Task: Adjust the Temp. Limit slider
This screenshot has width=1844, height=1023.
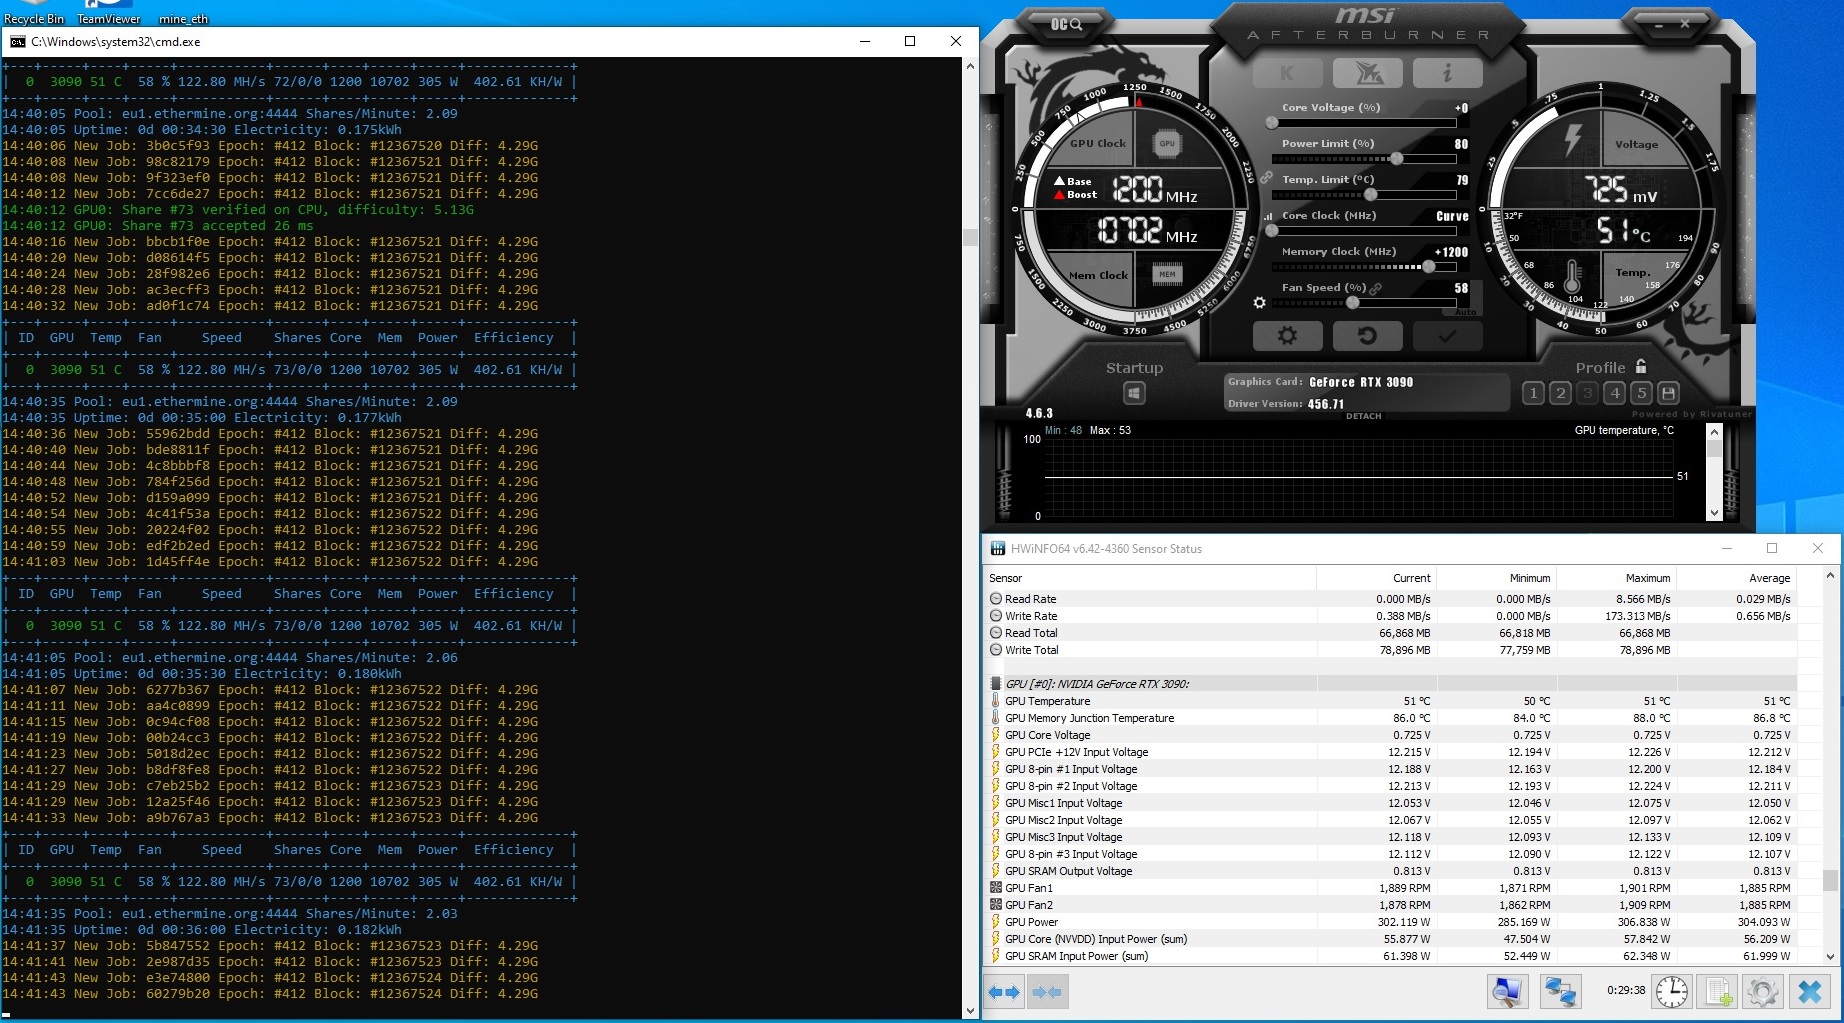Action: [x=1364, y=195]
